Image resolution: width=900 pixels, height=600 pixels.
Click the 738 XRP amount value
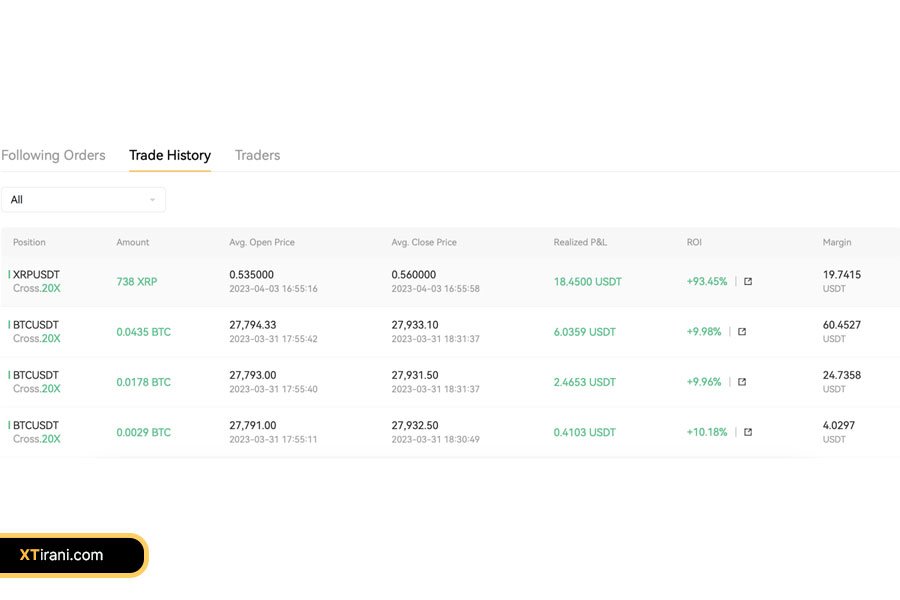[x=137, y=282]
